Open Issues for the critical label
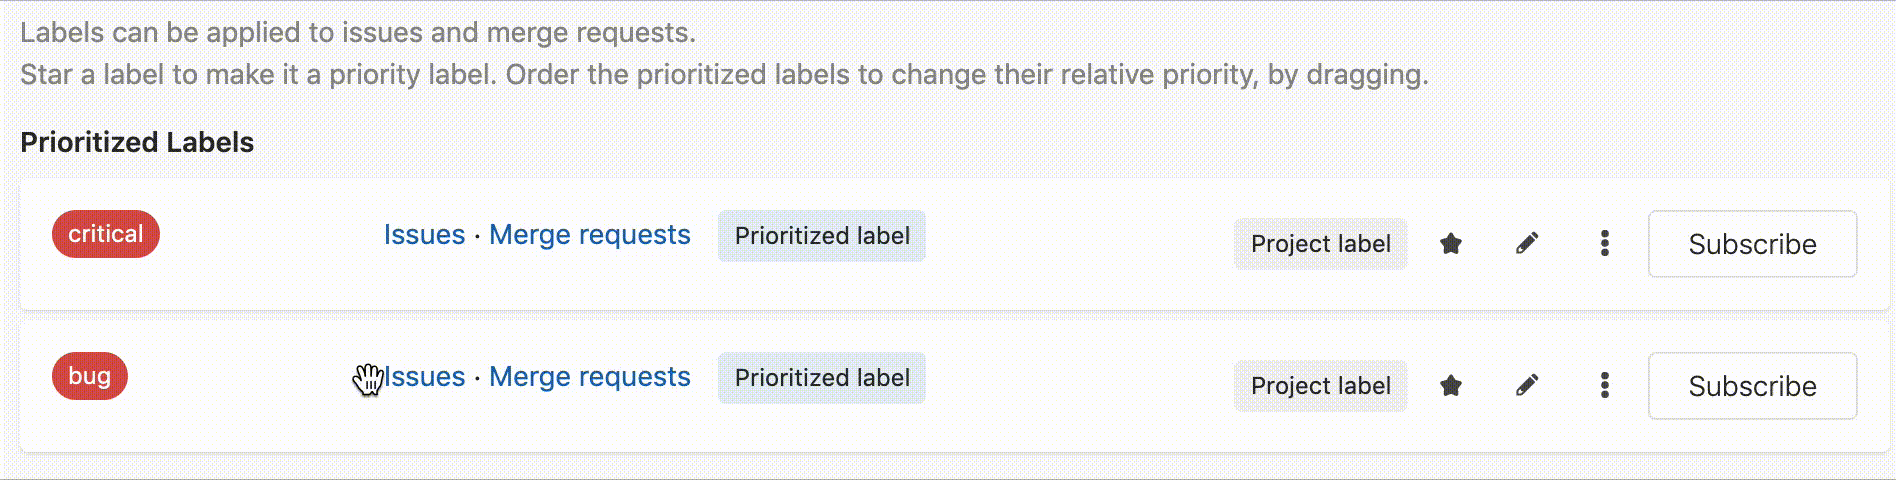Viewport: 1896px width, 480px height. (424, 235)
